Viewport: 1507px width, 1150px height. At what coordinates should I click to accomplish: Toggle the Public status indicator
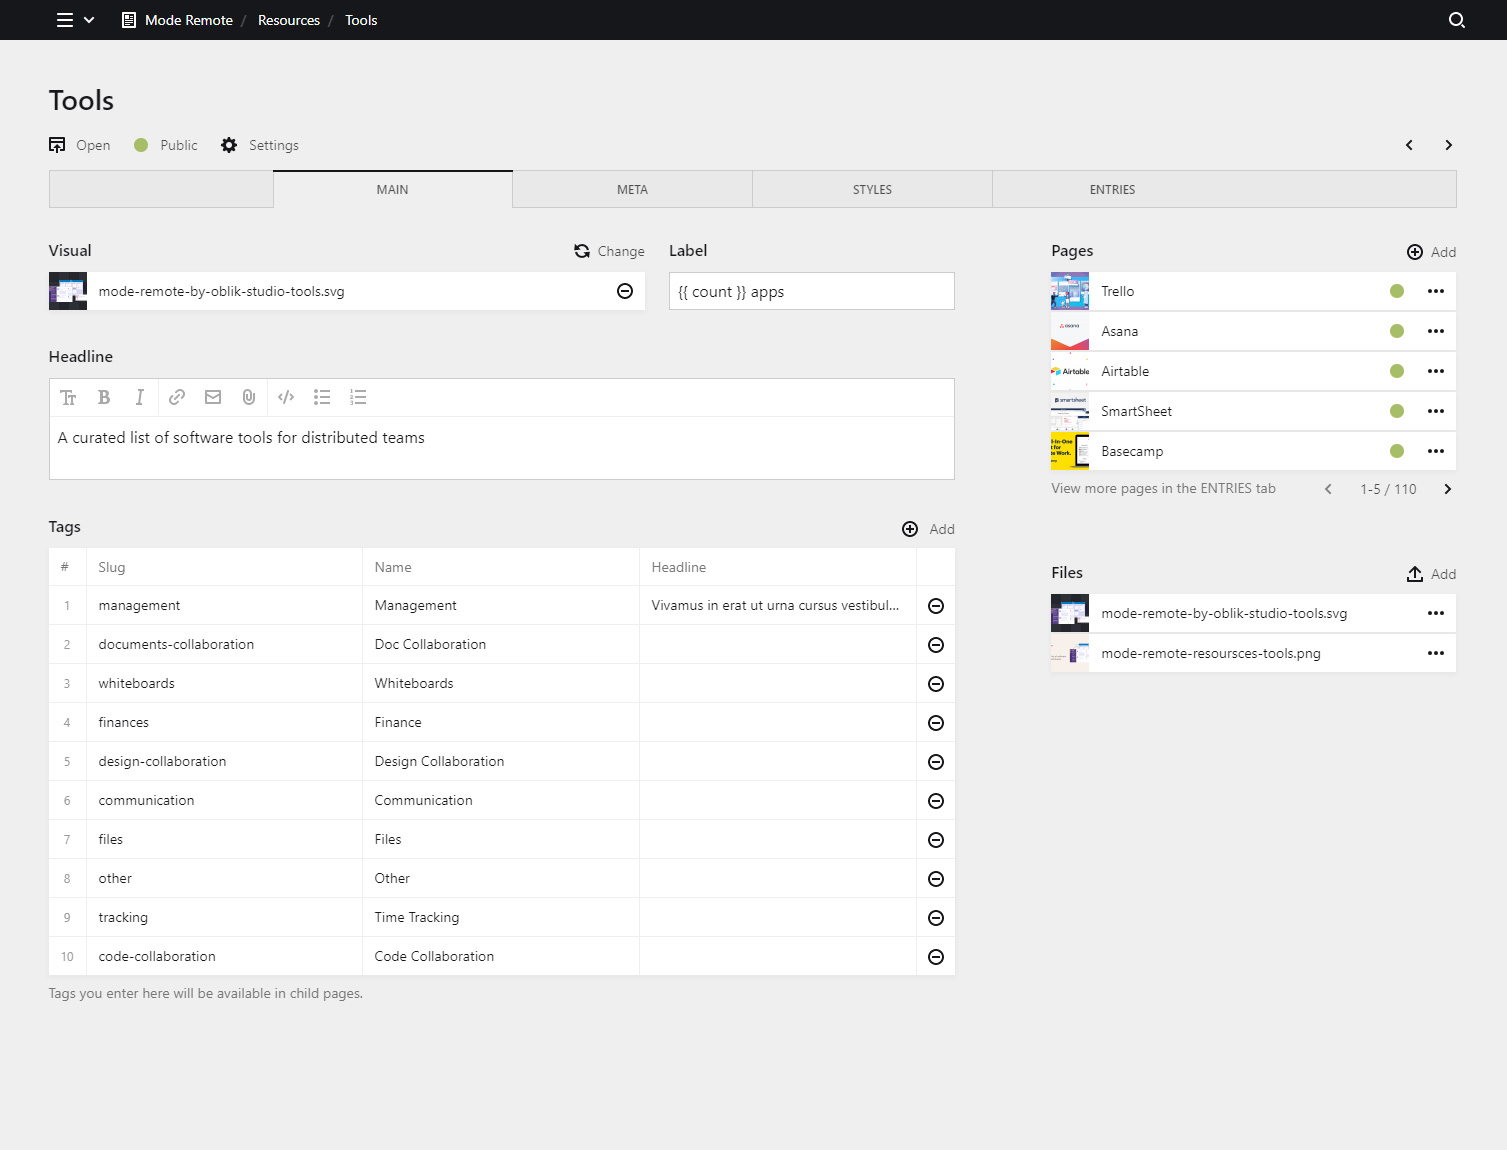tap(141, 145)
